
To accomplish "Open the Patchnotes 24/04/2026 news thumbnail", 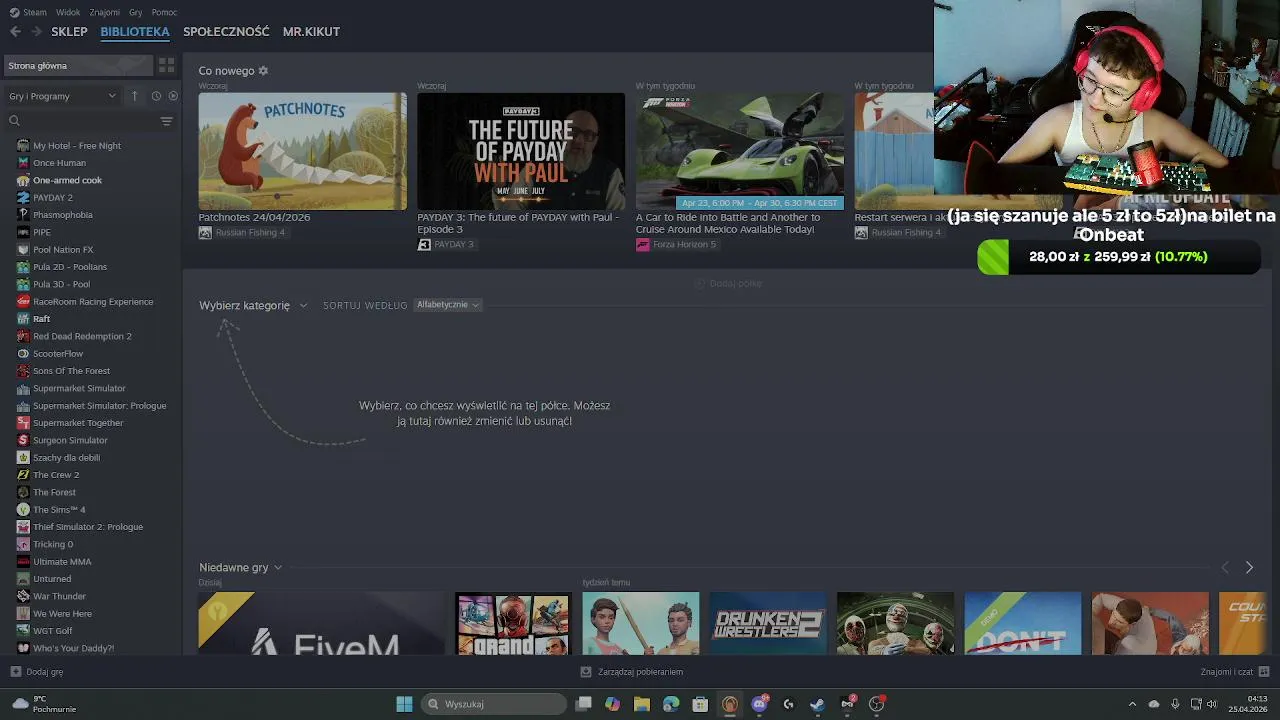I will [x=302, y=151].
